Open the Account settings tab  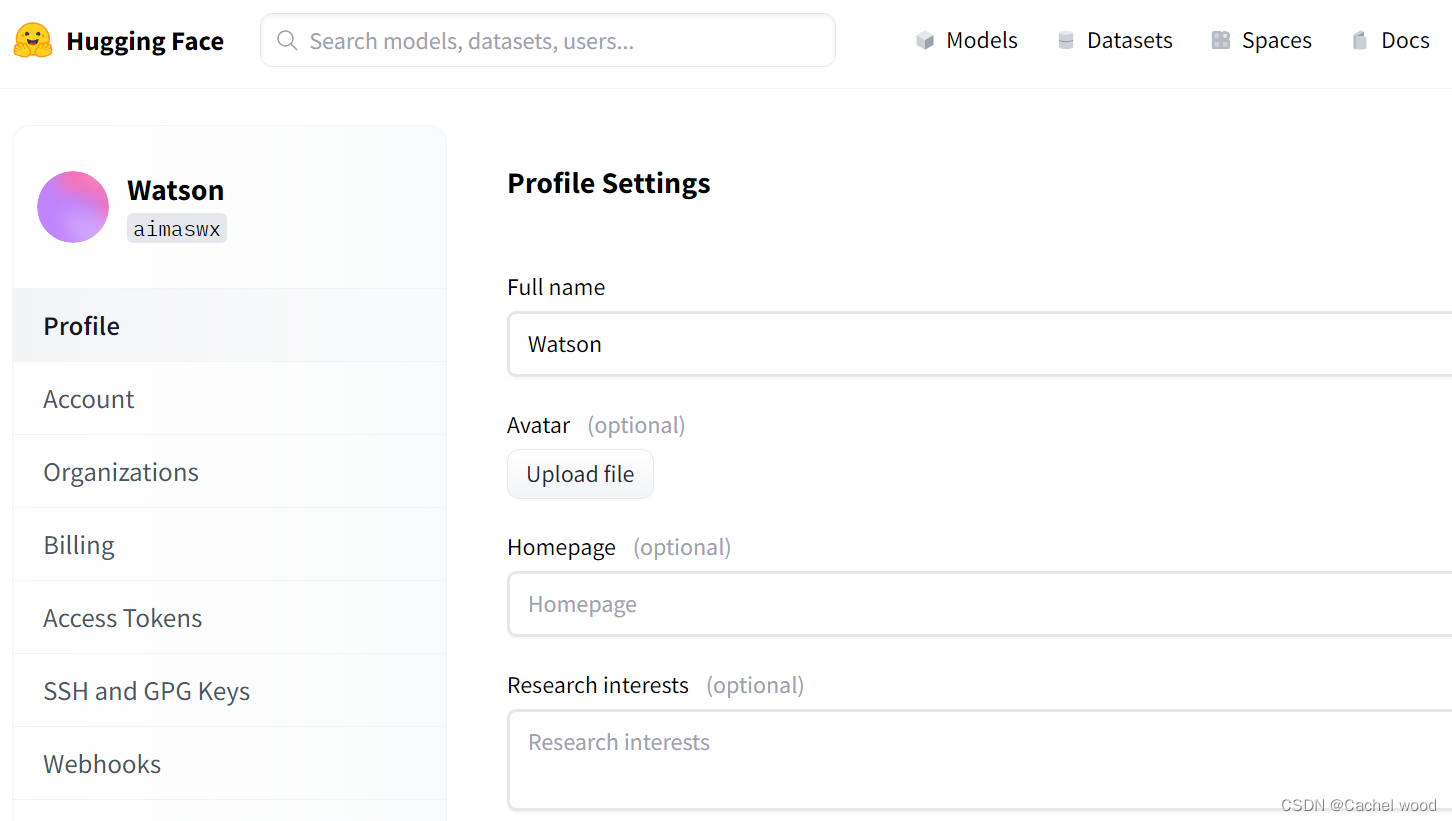tap(89, 399)
